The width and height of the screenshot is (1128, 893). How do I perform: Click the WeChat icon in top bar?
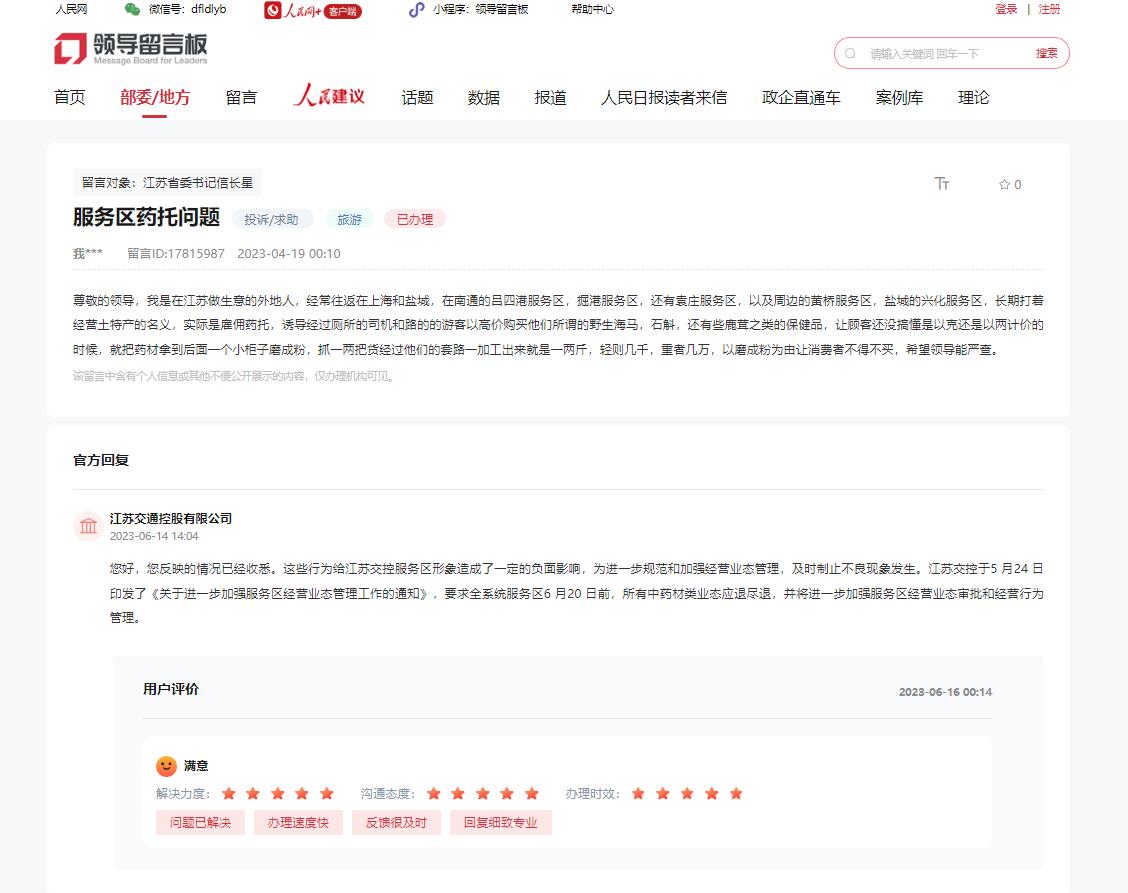tap(132, 9)
